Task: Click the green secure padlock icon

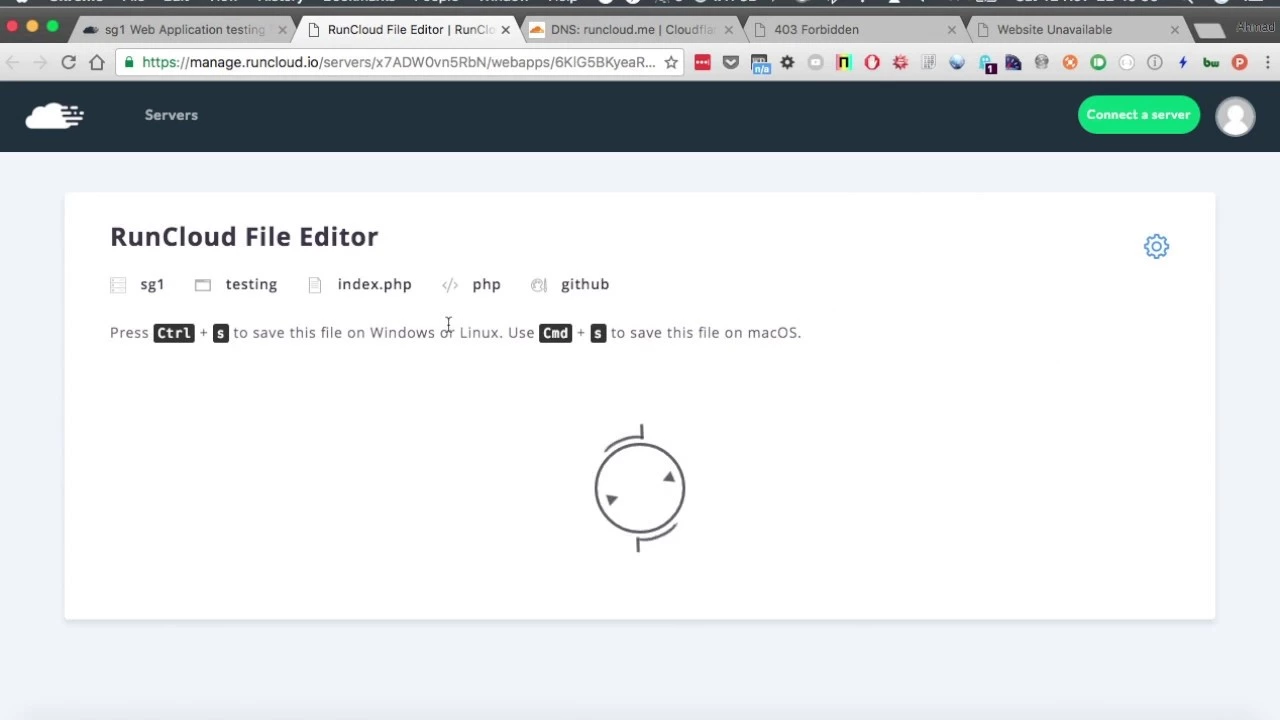Action: click(129, 62)
